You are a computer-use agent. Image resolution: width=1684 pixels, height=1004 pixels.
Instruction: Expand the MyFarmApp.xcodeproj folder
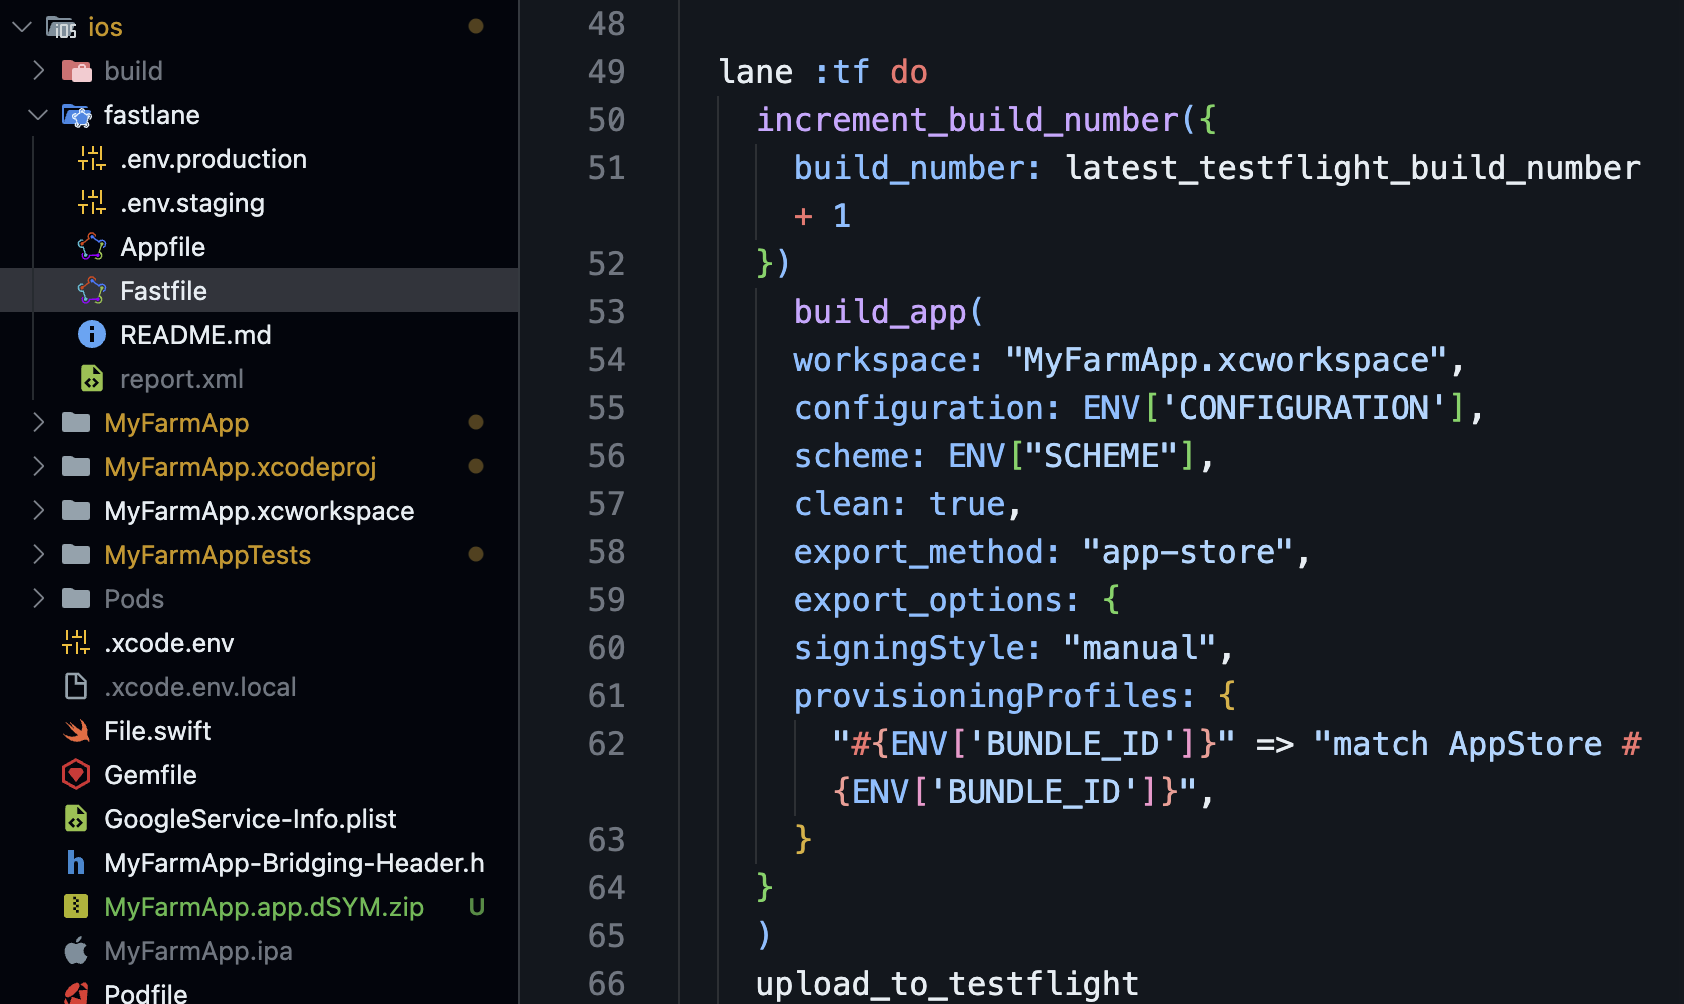click(x=38, y=467)
